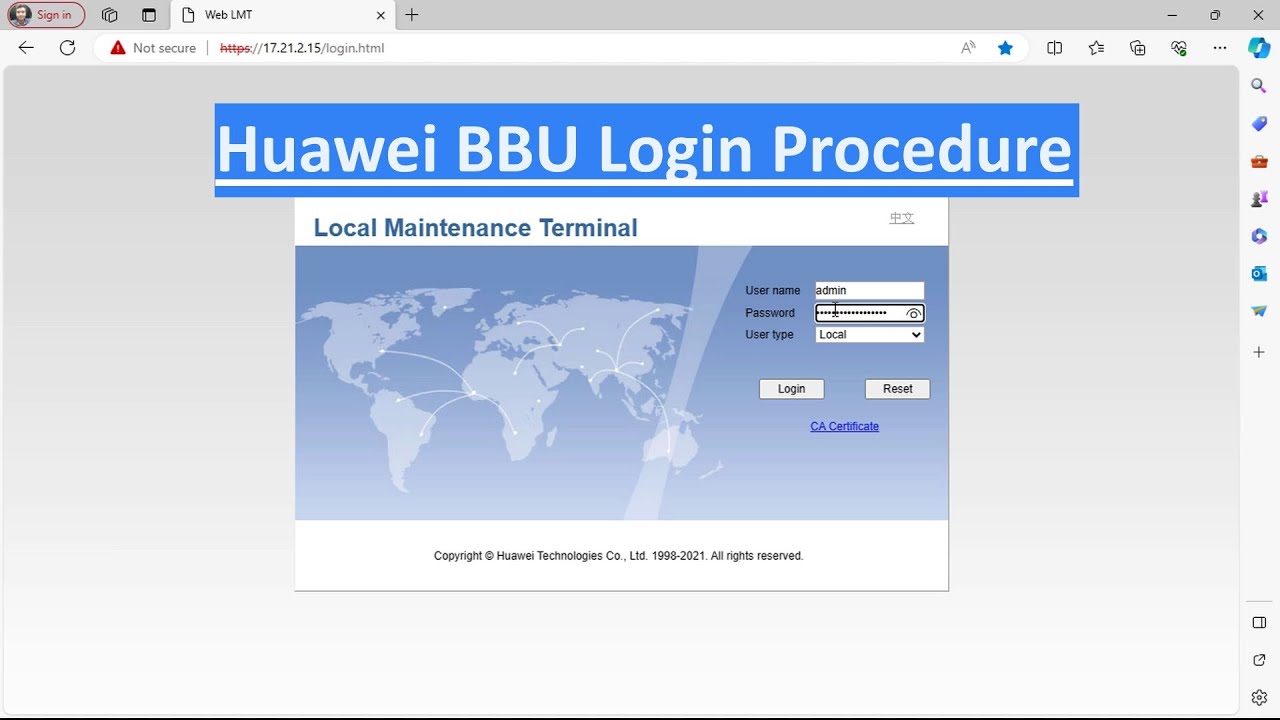Open the Copilot icon
The height and width of the screenshot is (720, 1280).
click(1259, 48)
